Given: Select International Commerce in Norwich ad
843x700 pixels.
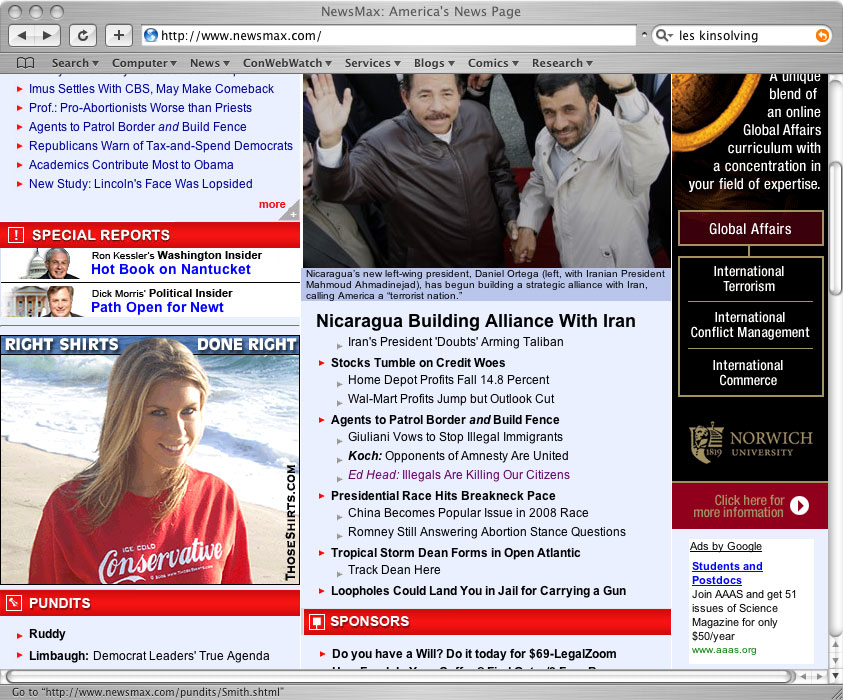Looking at the screenshot, I should coord(748,373).
